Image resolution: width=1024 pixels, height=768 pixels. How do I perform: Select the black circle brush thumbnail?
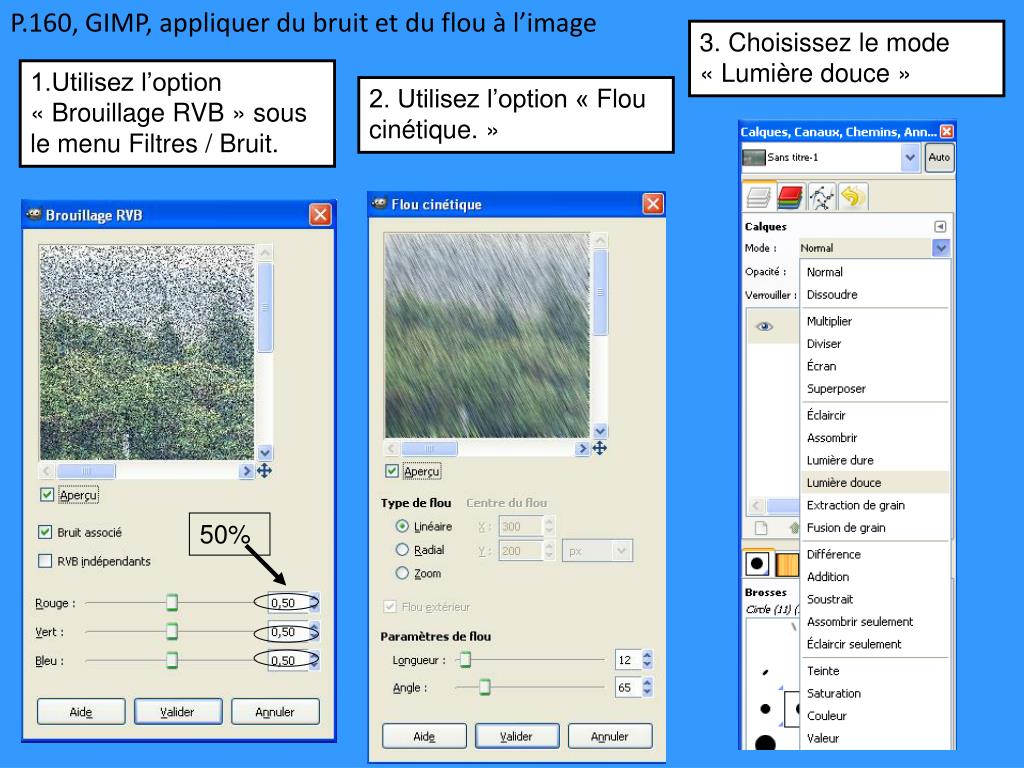[x=757, y=564]
